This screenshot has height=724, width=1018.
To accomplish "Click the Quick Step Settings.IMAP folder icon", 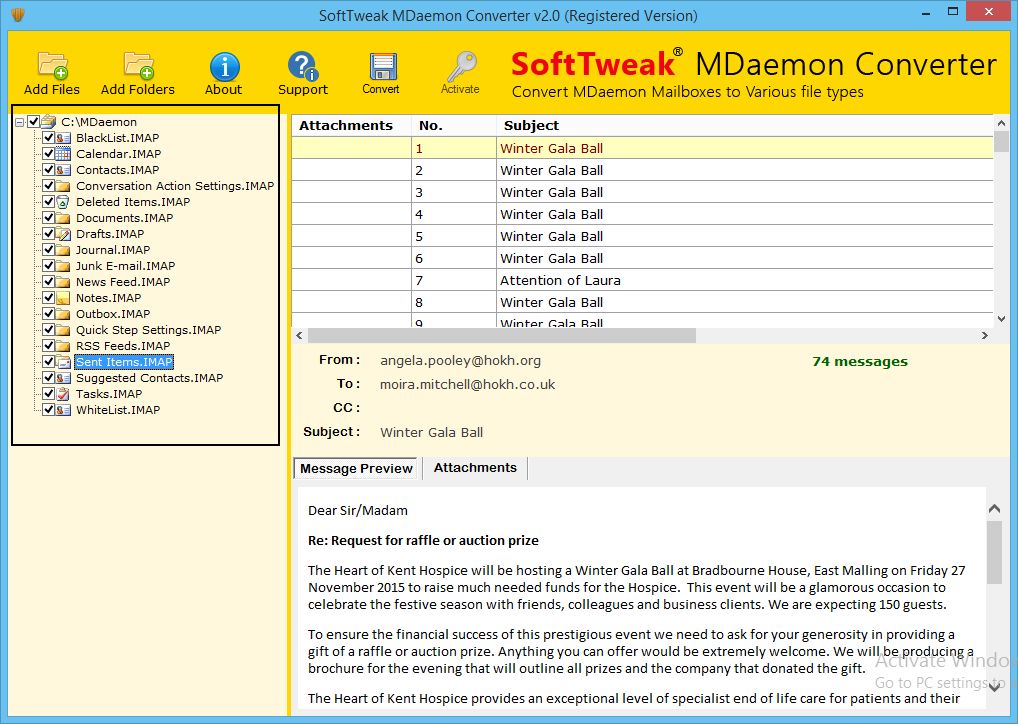I will click(x=63, y=330).
